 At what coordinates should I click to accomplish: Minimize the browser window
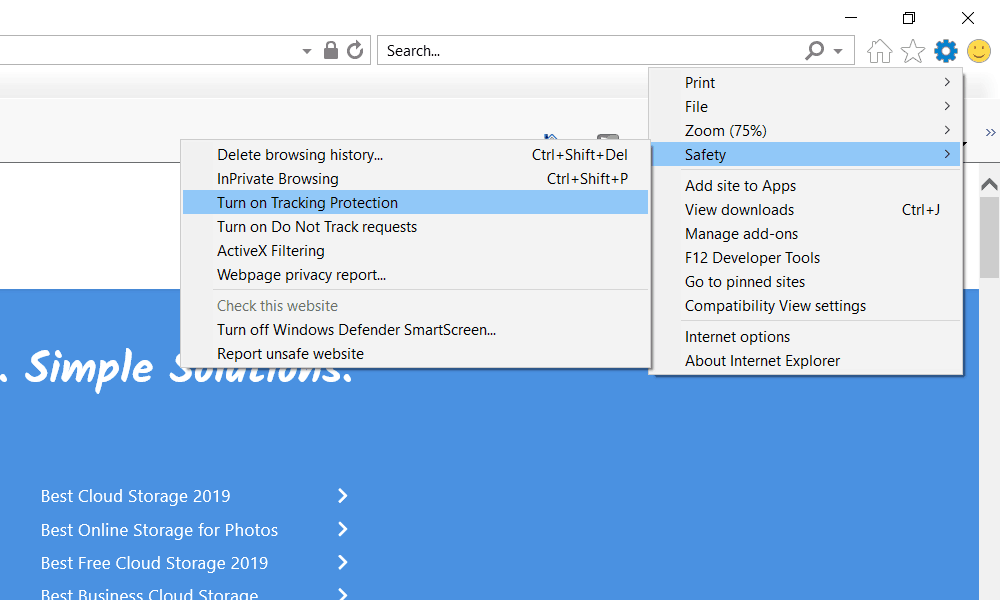pos(851,18)
